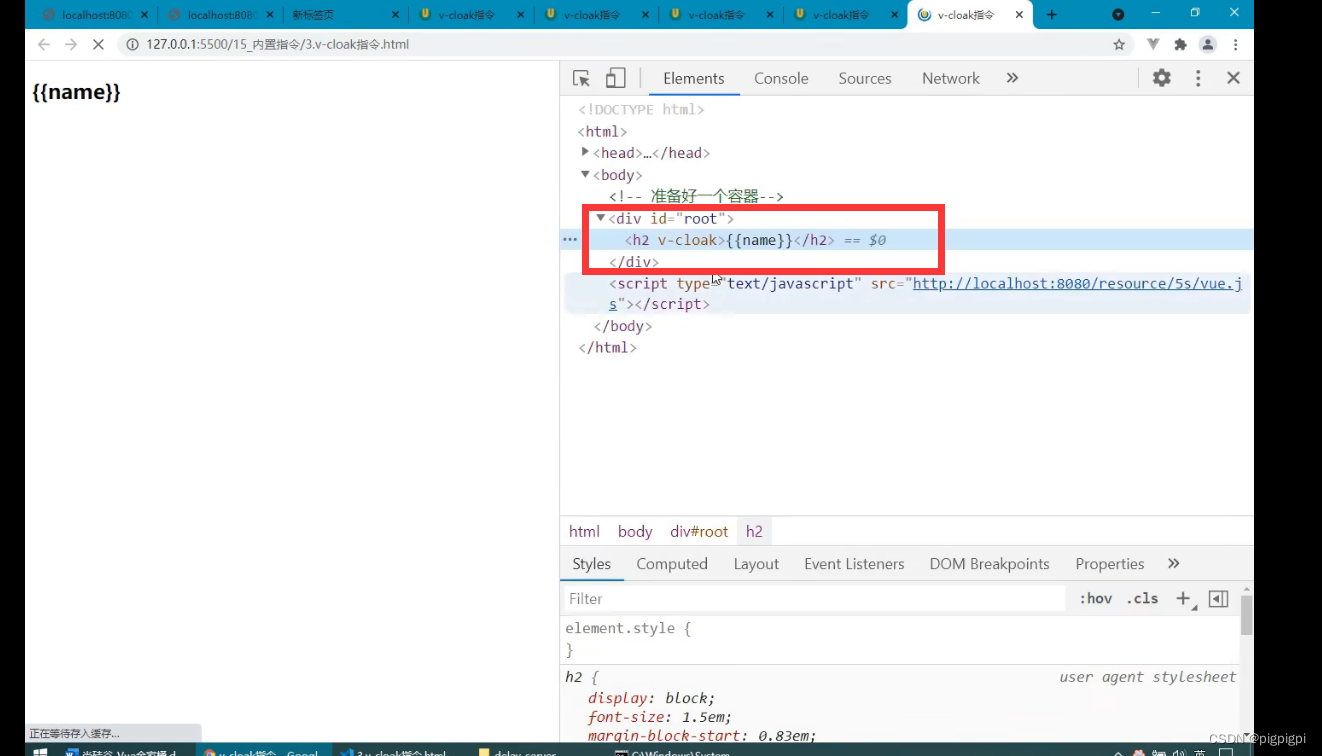Go forward using the browser arrow
Image resolution: width=1322 pixels, height=756 pixels.
[71, 45]
